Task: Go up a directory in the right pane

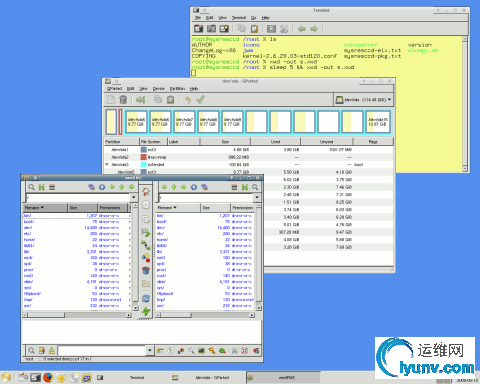Action: tap(174, 187)
